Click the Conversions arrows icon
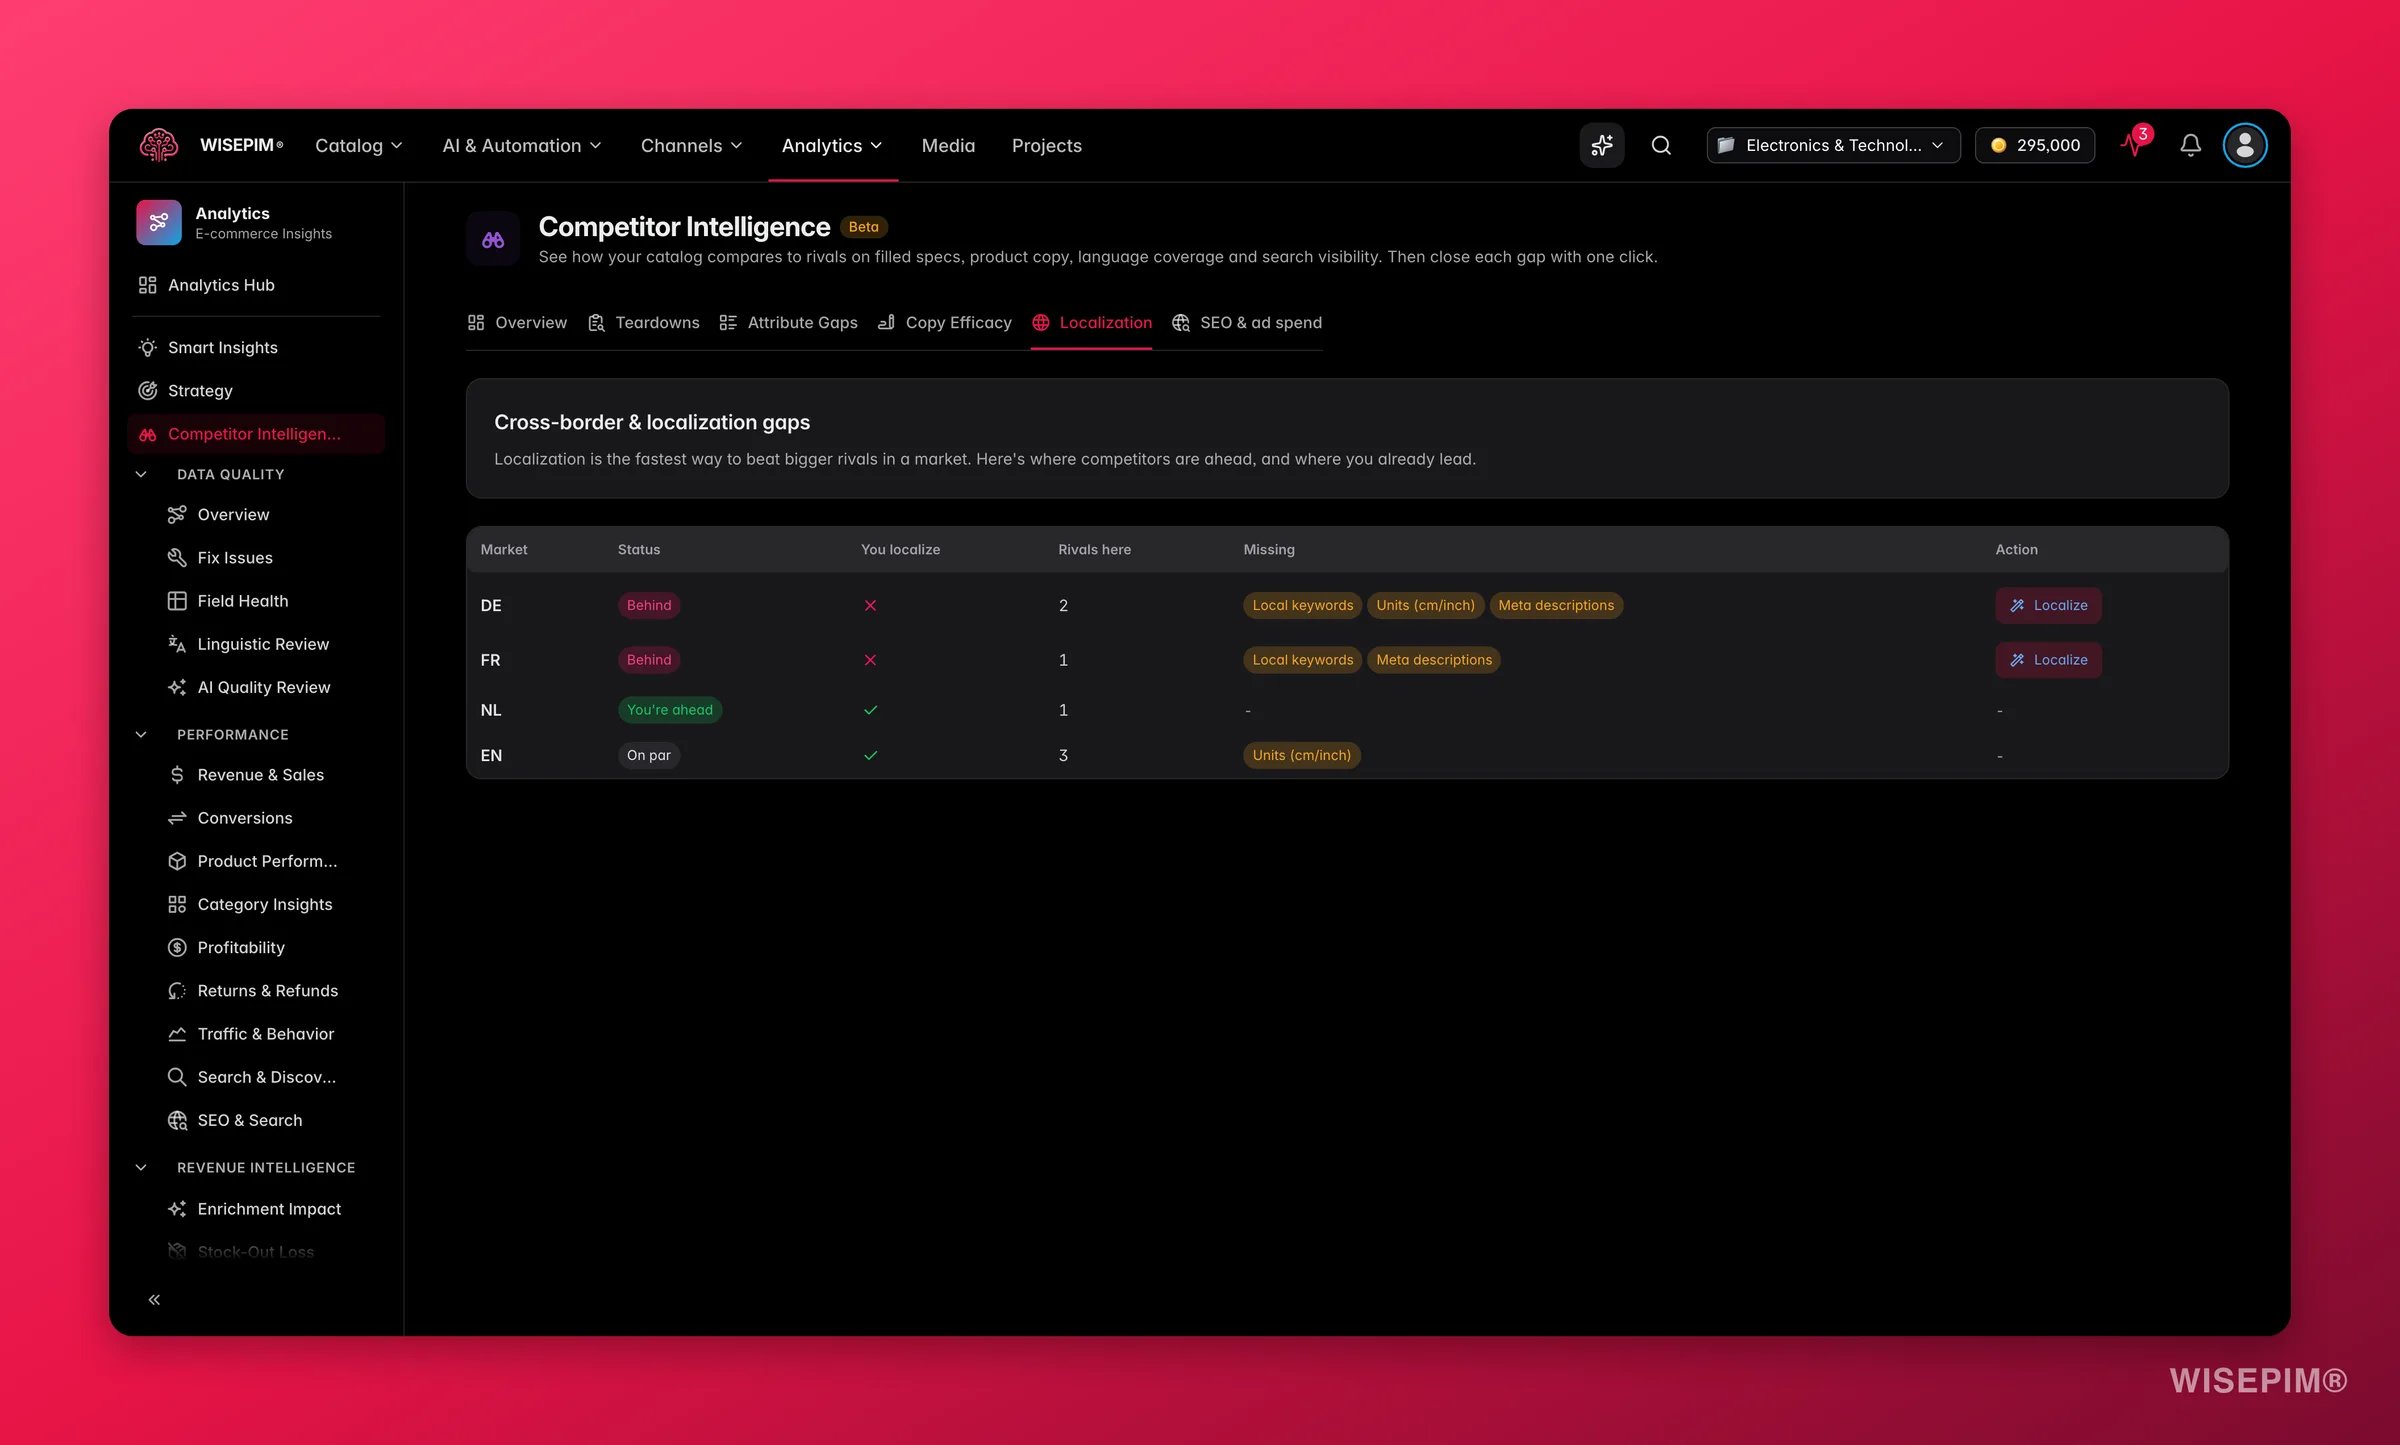The width and height of the screenshot is (2400, 1445). pos(177,817)
